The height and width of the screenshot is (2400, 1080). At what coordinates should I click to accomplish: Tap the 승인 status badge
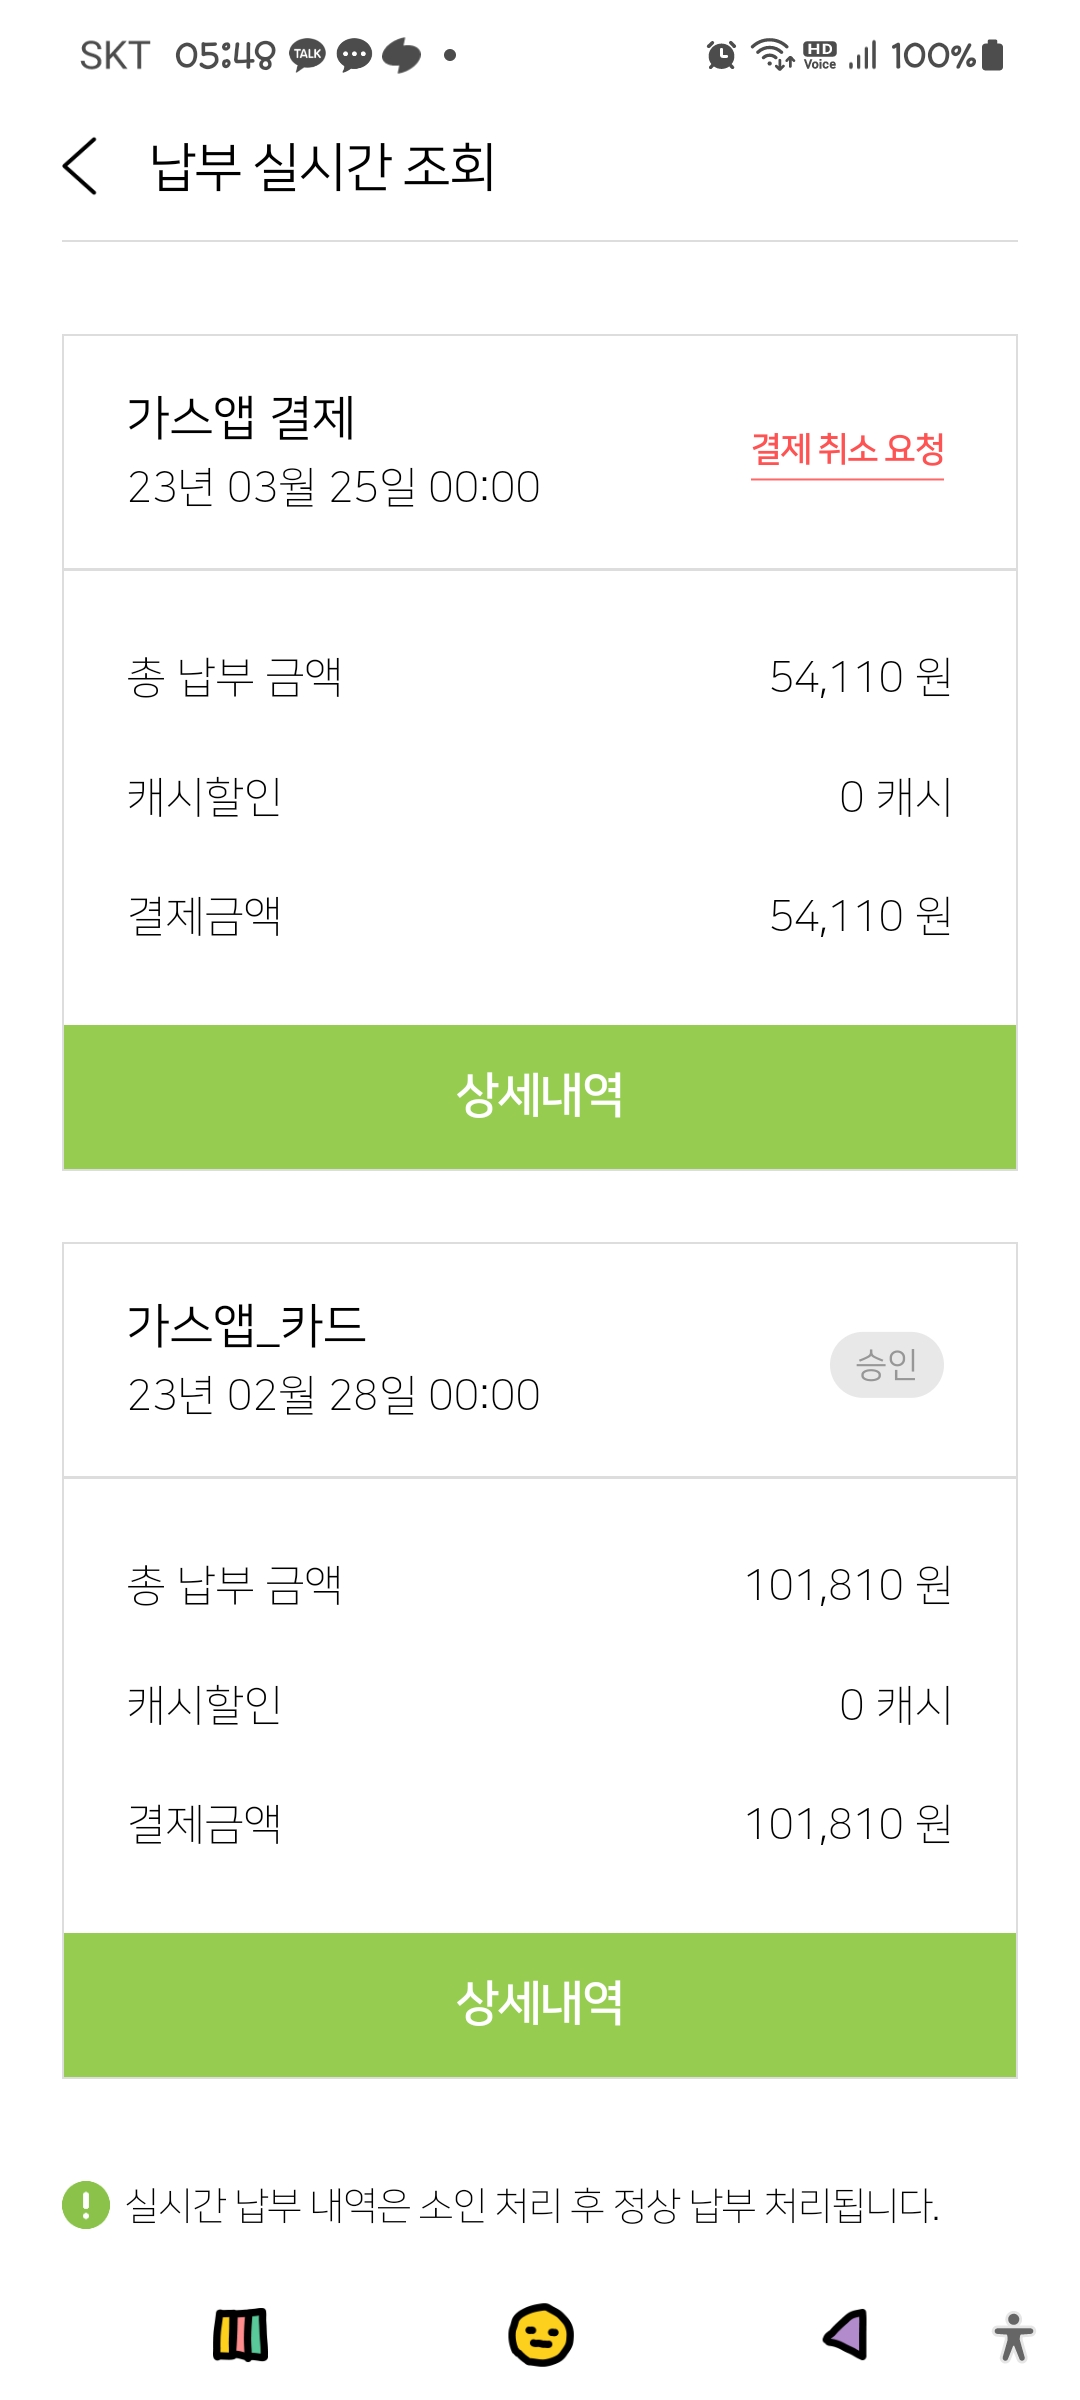pos(886,1364)
